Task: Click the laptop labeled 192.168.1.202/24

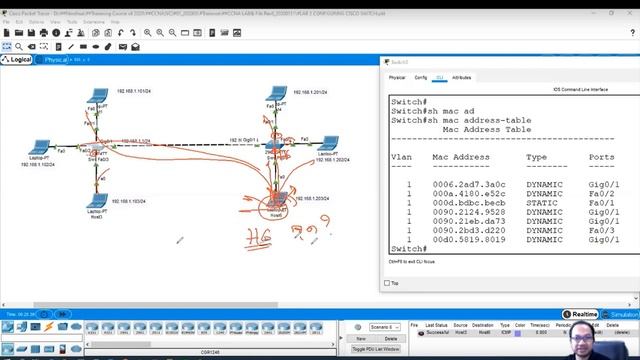Action: click(329, 144)
